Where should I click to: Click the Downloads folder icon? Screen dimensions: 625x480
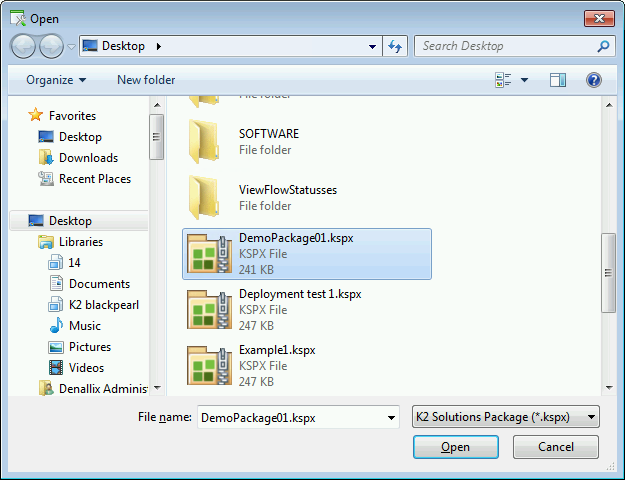tap(46, 157)
